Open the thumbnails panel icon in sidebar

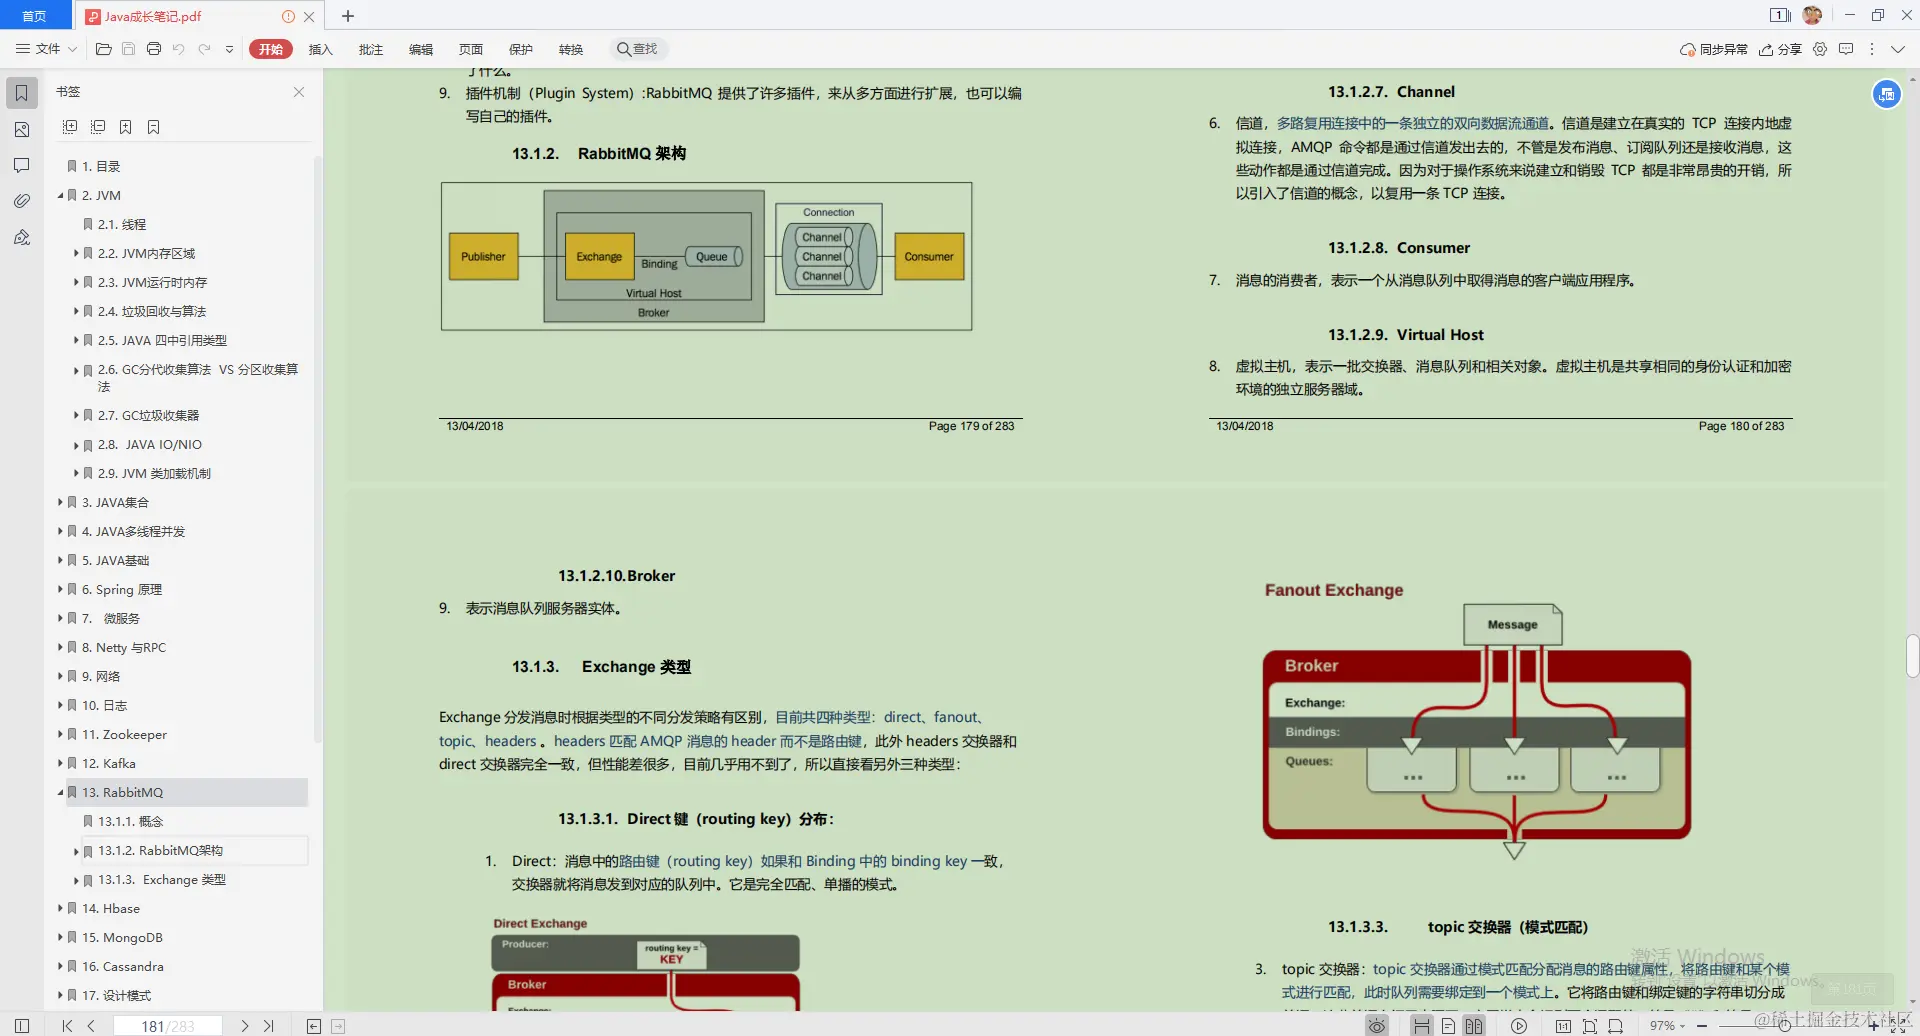tap(22, 130)
